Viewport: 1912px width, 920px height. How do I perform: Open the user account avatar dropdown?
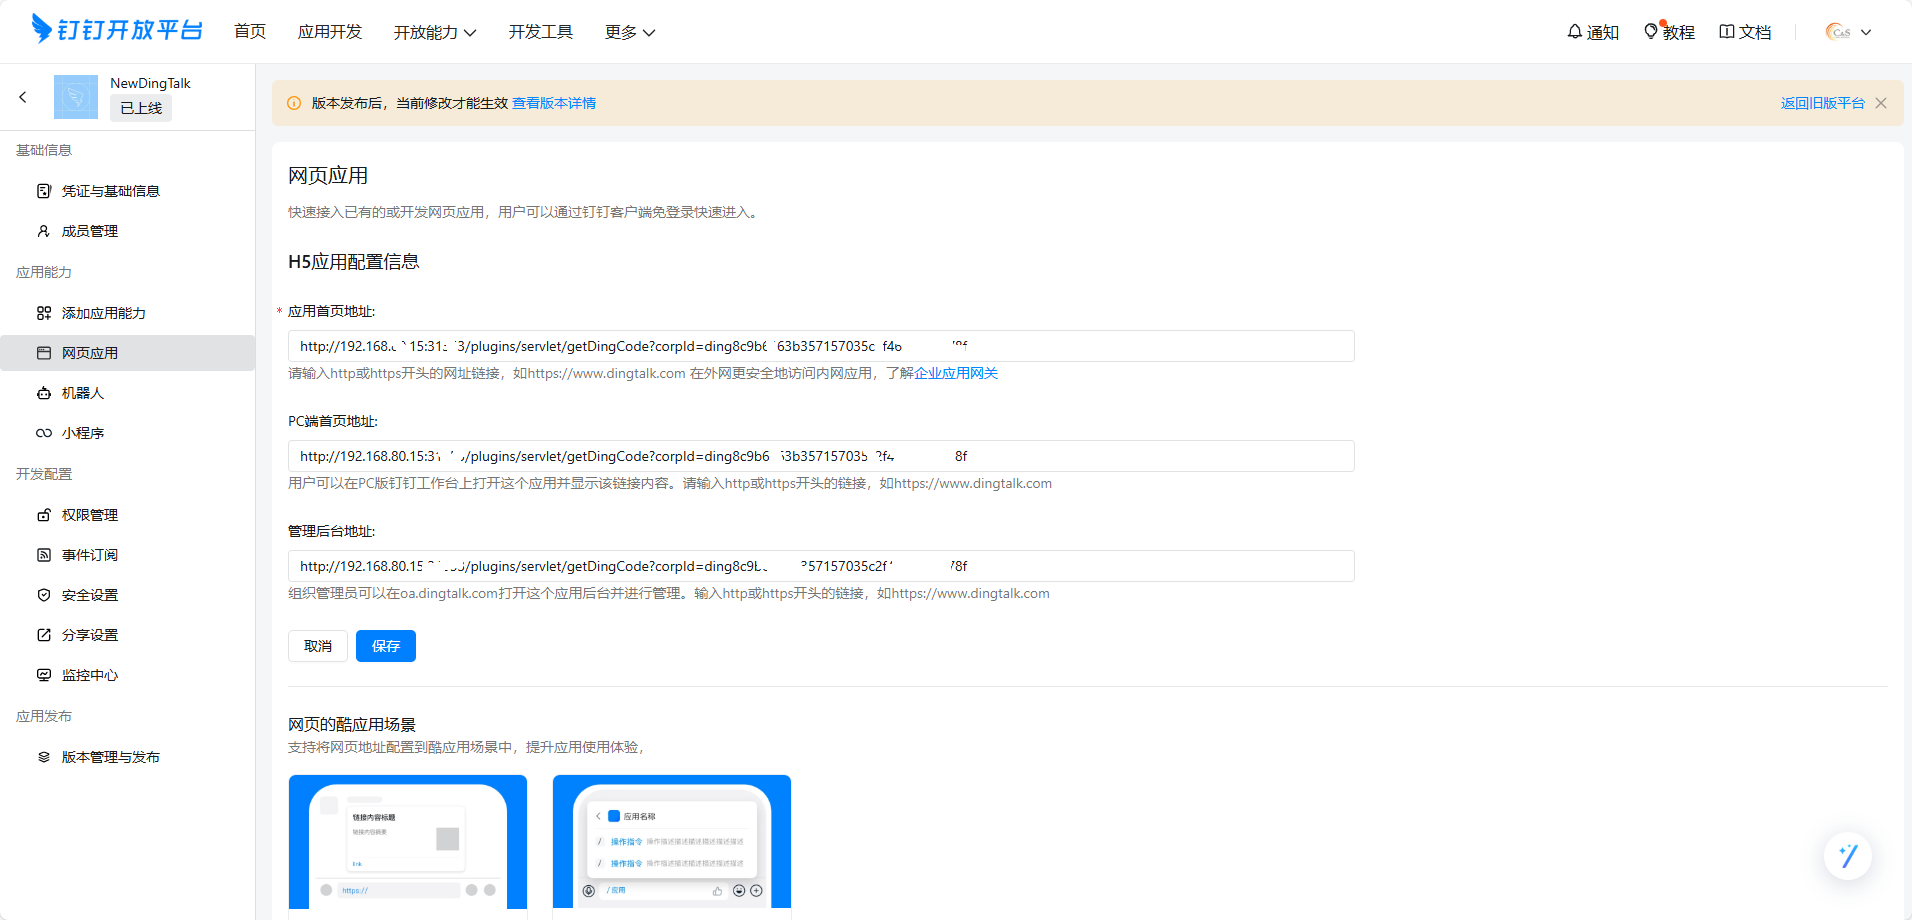tap(1848, 32)
